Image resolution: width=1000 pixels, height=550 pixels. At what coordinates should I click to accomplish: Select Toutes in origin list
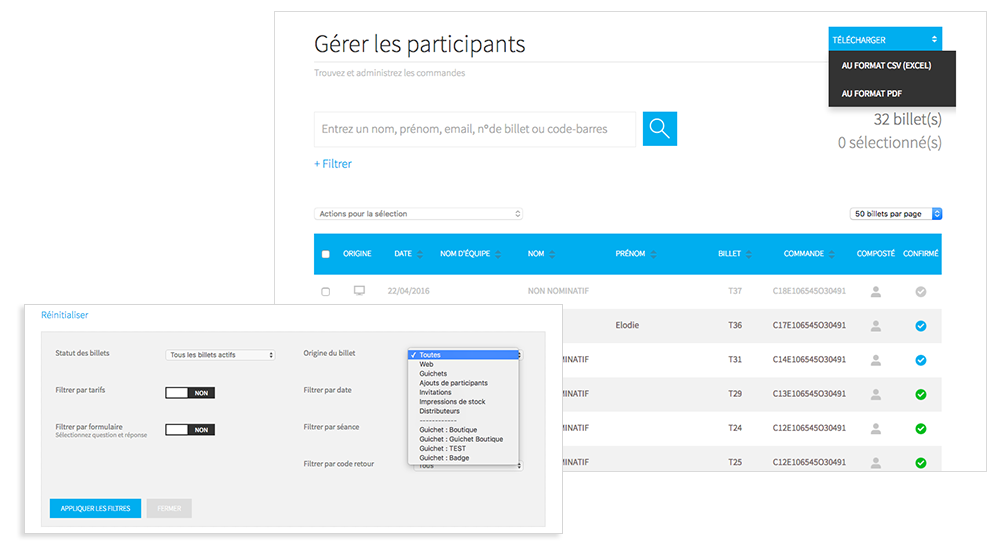tap(463, 355)
